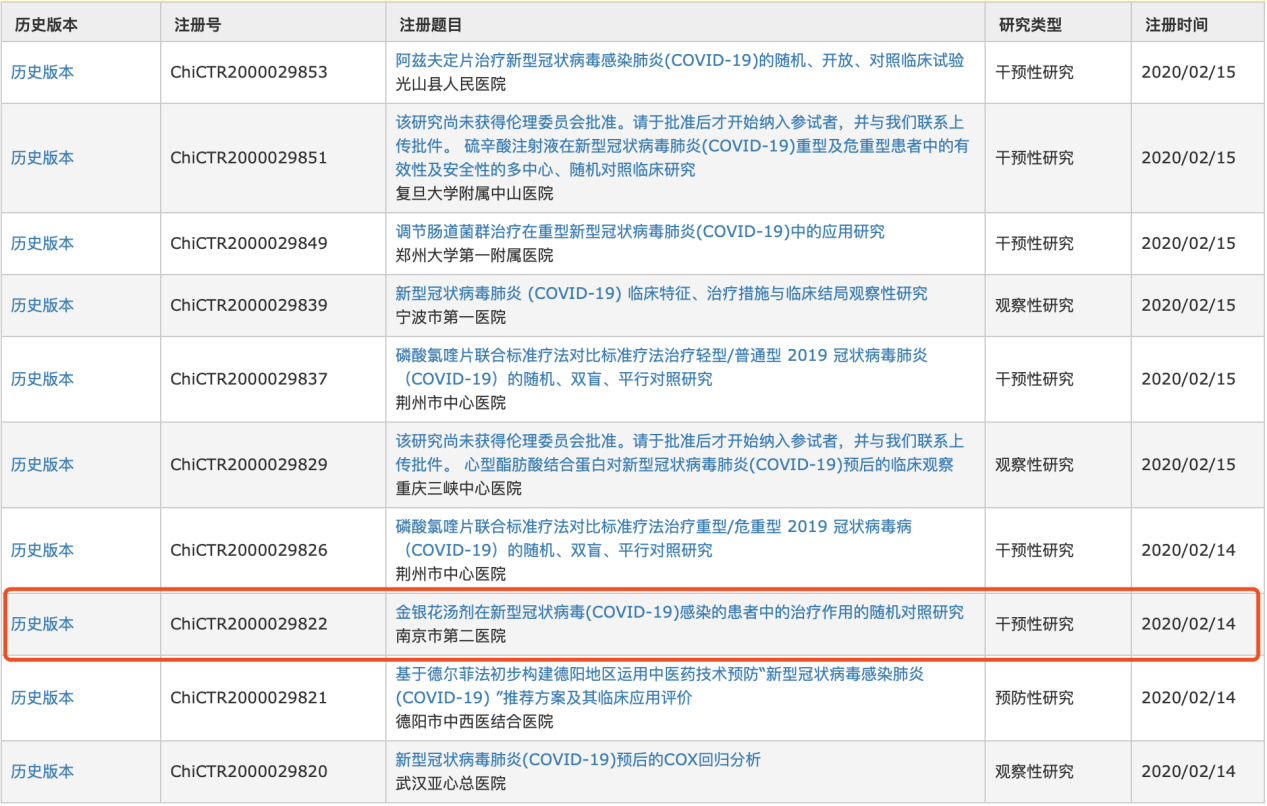Open 磷酸氯喹片 重型/危重型 trial title
Viewport: 1267px width, 806px height.
pyautogui.click(x=653, y=527)
